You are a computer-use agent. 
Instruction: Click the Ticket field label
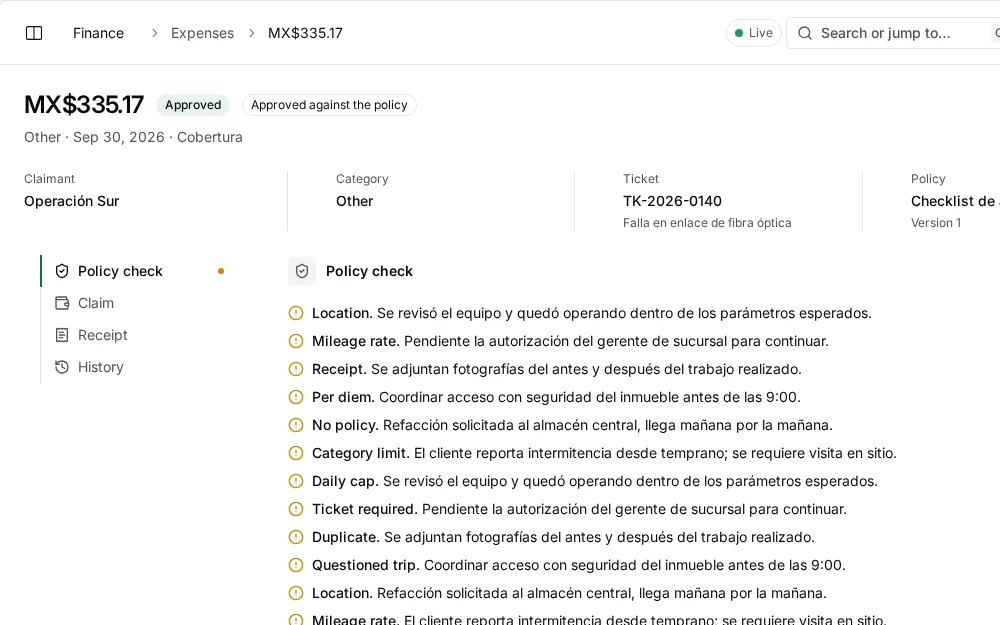click(641, 179)
